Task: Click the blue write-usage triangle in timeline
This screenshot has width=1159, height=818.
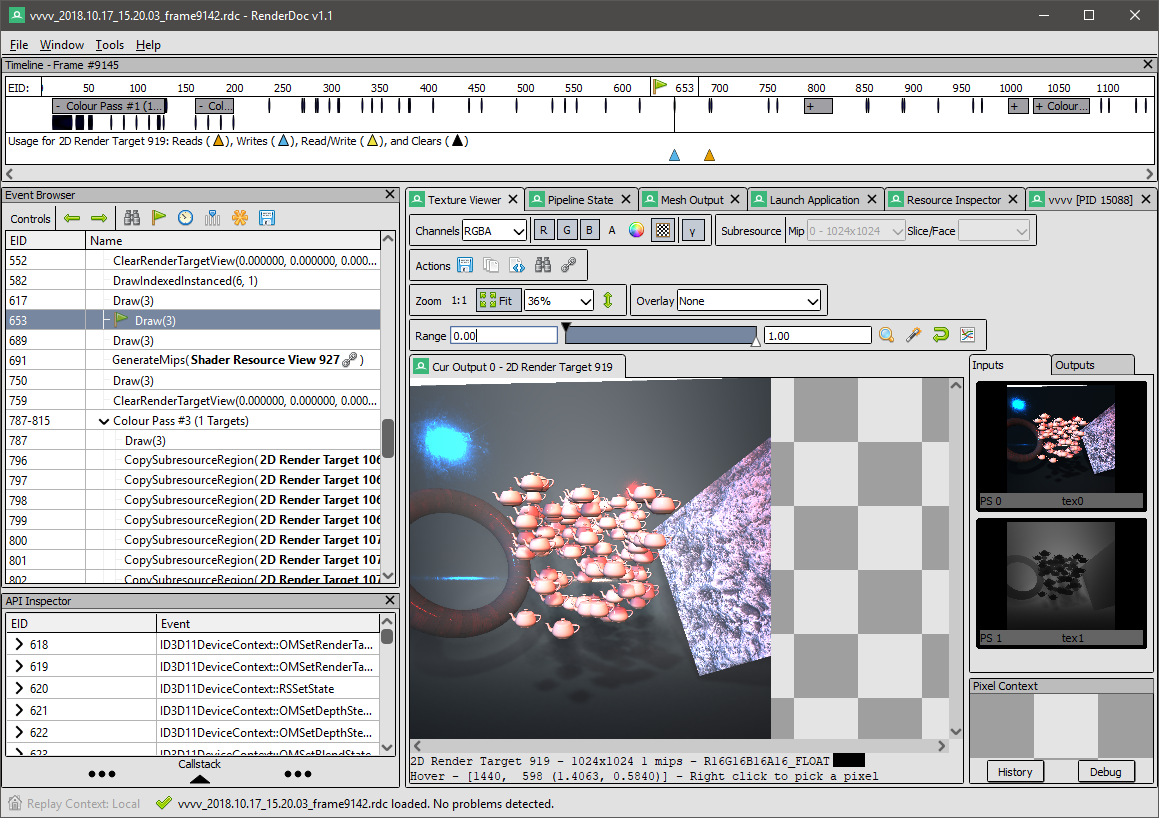Action: 674,154
